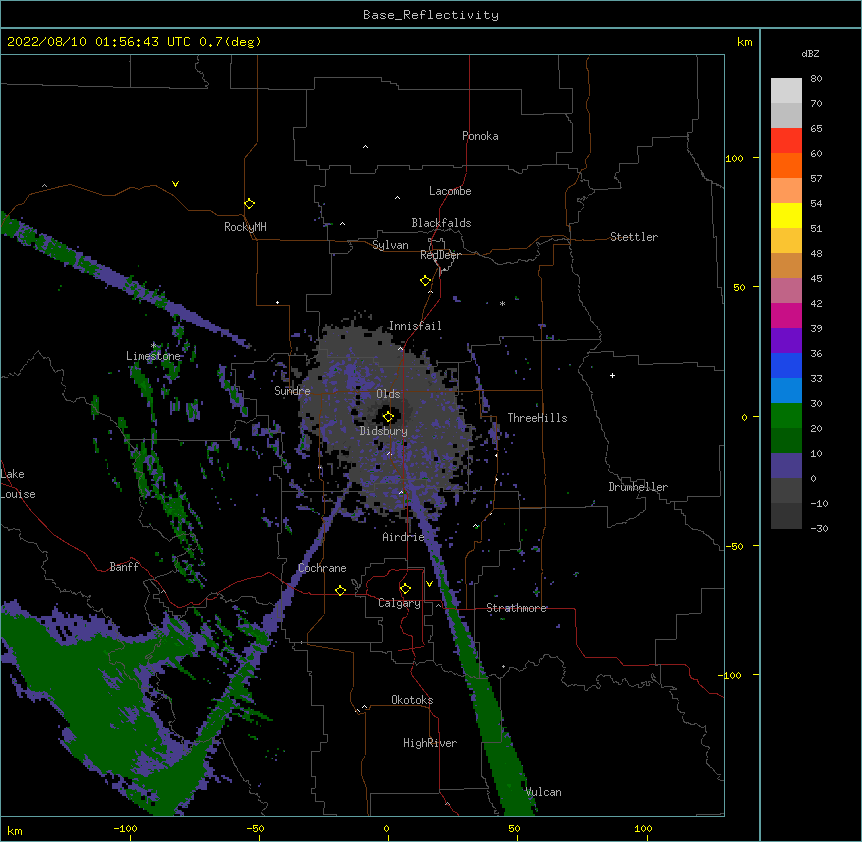Click the yellow diamond marker south of Cochrane
Screen dimensions: 862x842
(340, 590)
